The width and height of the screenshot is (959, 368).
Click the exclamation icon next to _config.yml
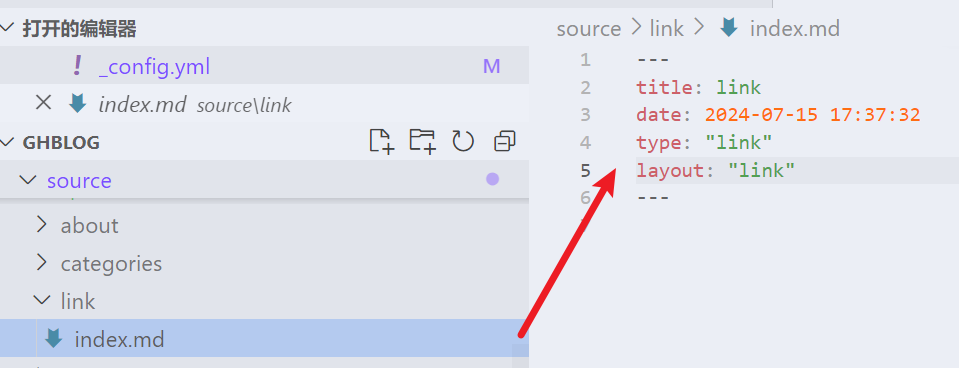tap(77, 65)
